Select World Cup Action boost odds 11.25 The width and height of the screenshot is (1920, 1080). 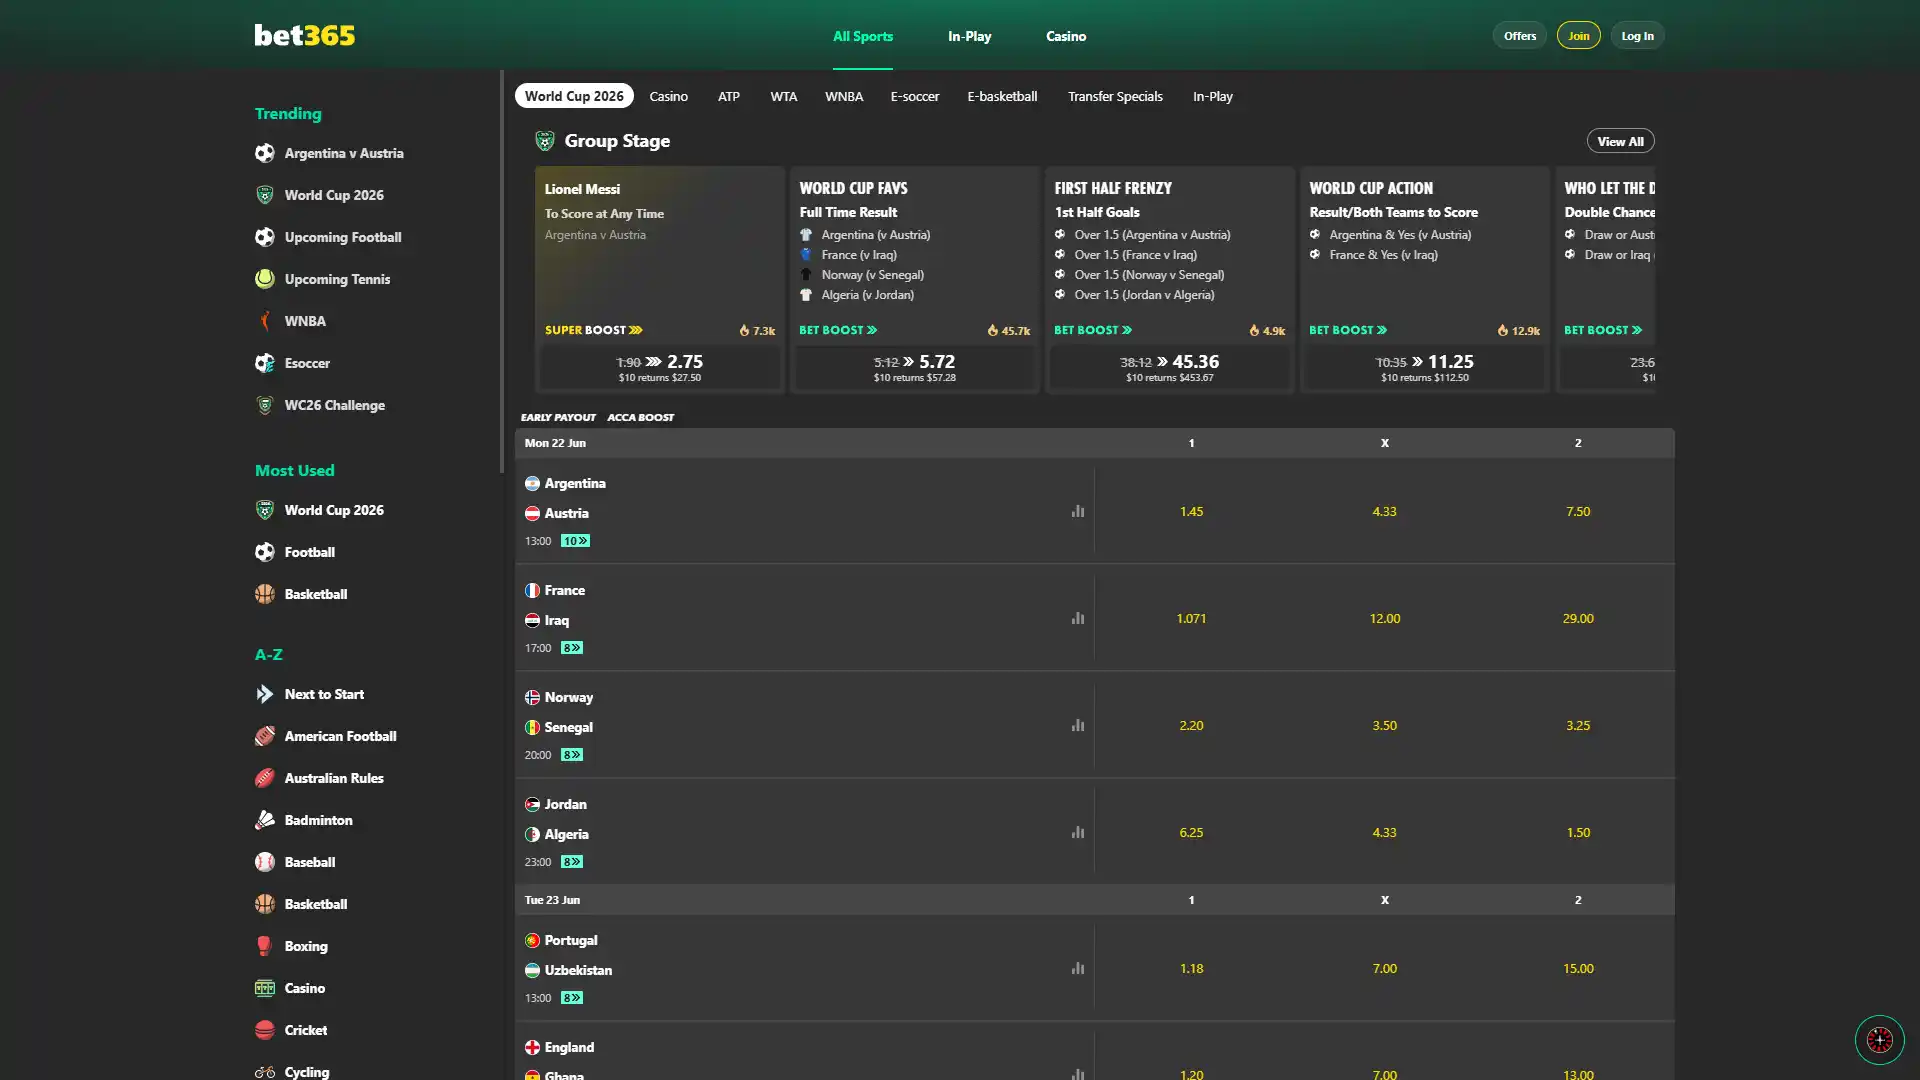coord(1425,367)
